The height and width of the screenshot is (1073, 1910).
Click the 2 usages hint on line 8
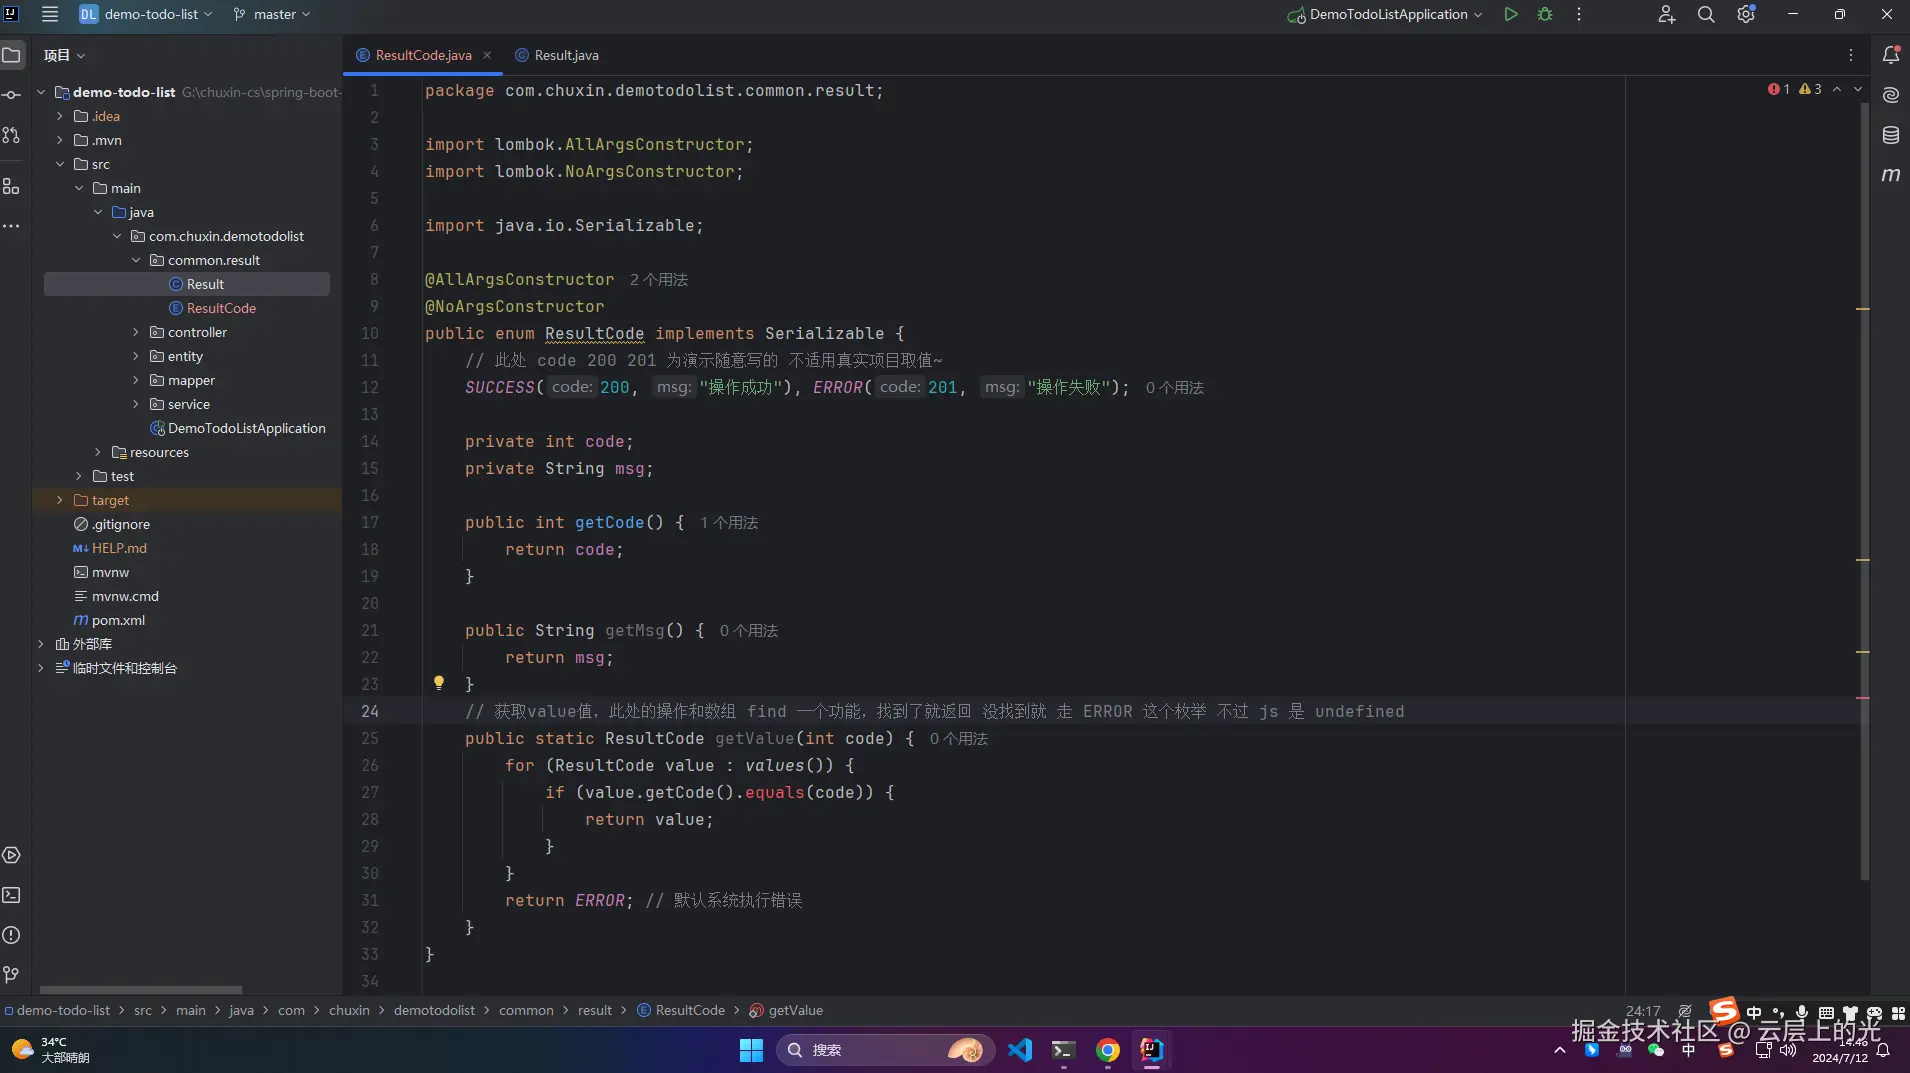click(x=659, y=280)
